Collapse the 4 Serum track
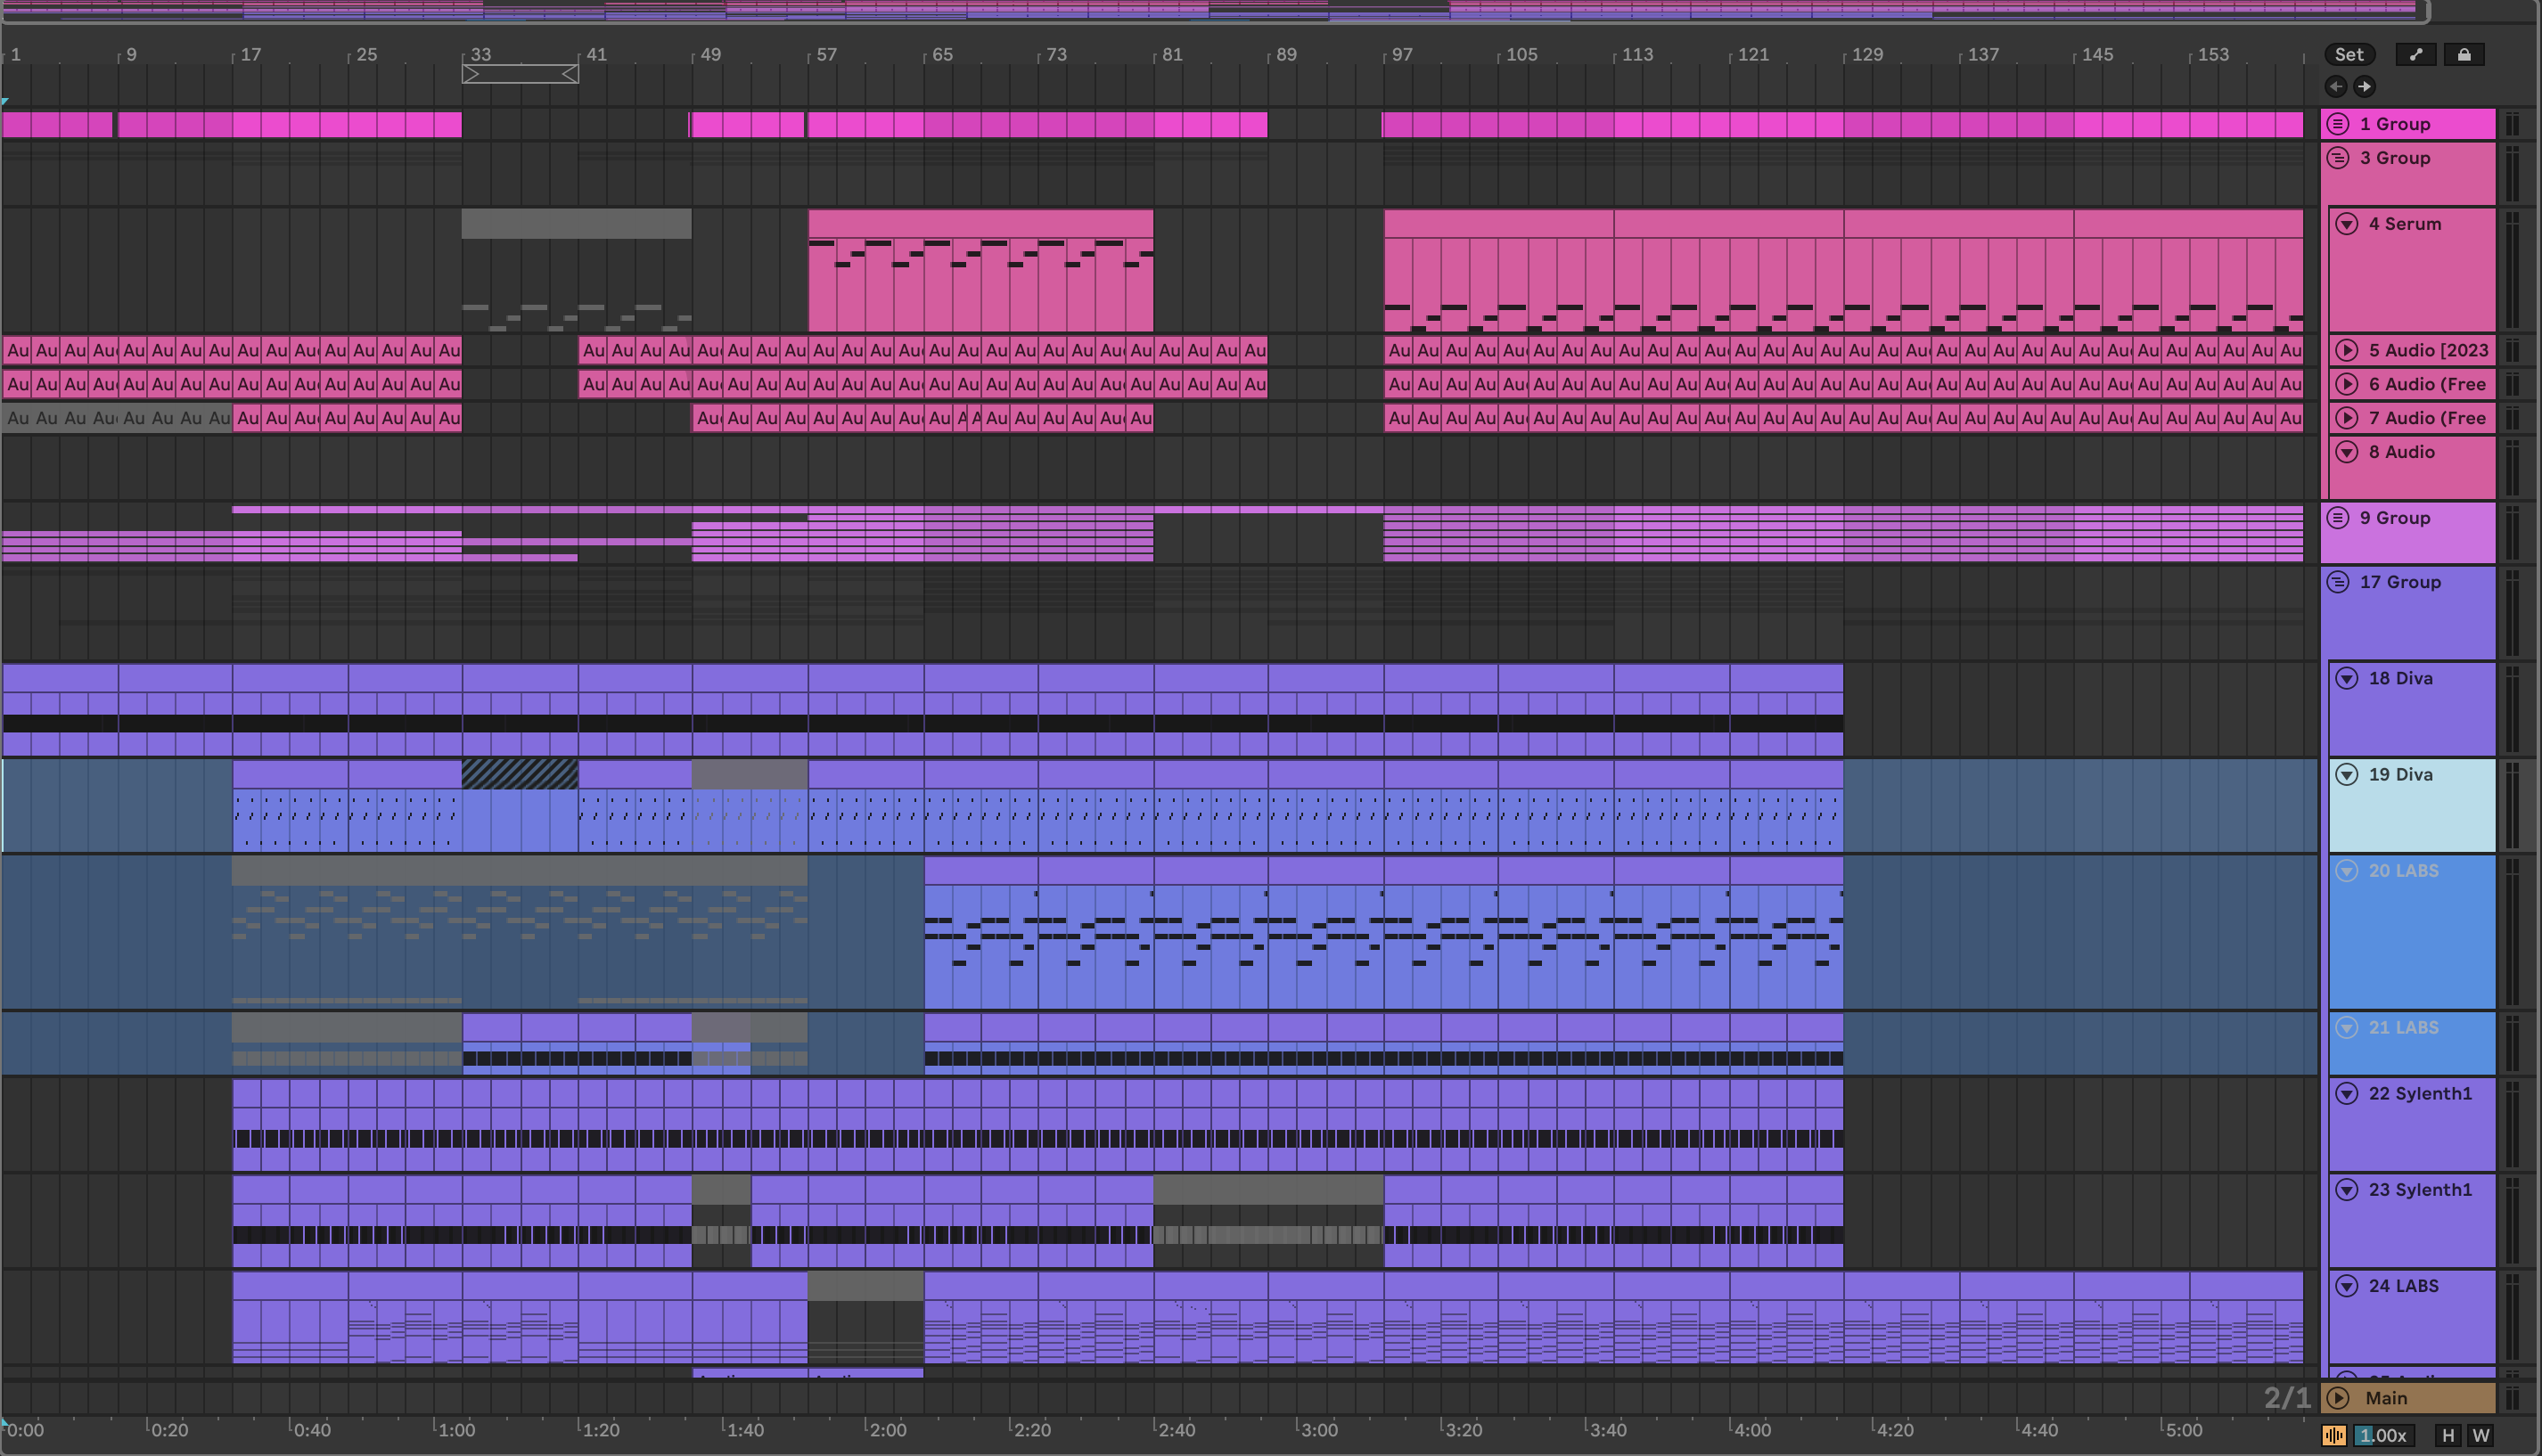This screenshot has height=1456, width=2542. pos(2347,224)
